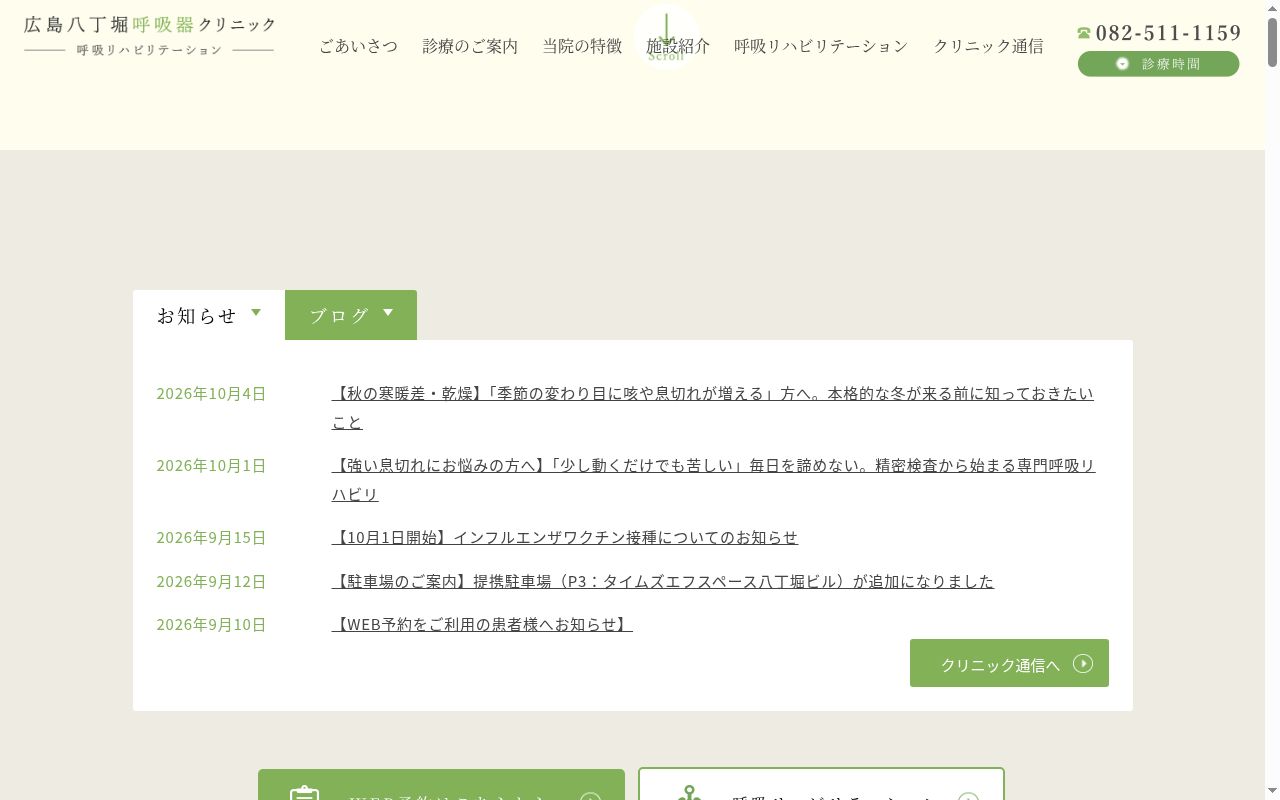Click the page vertical scrollbar thumb
This screenshot has height=800, width=1280.
coord(1272,43)
